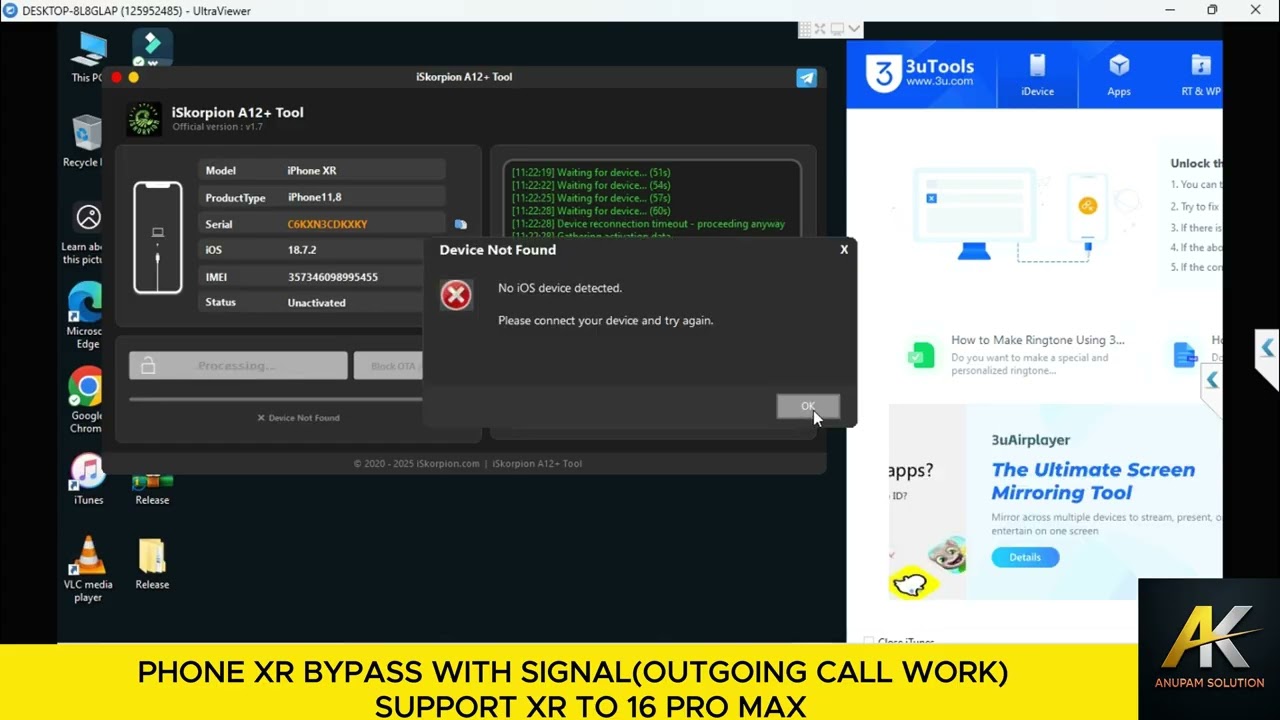Copy the serial number with the copy icon
Viewport: 1280px width, 720px height.
[460, 224]
